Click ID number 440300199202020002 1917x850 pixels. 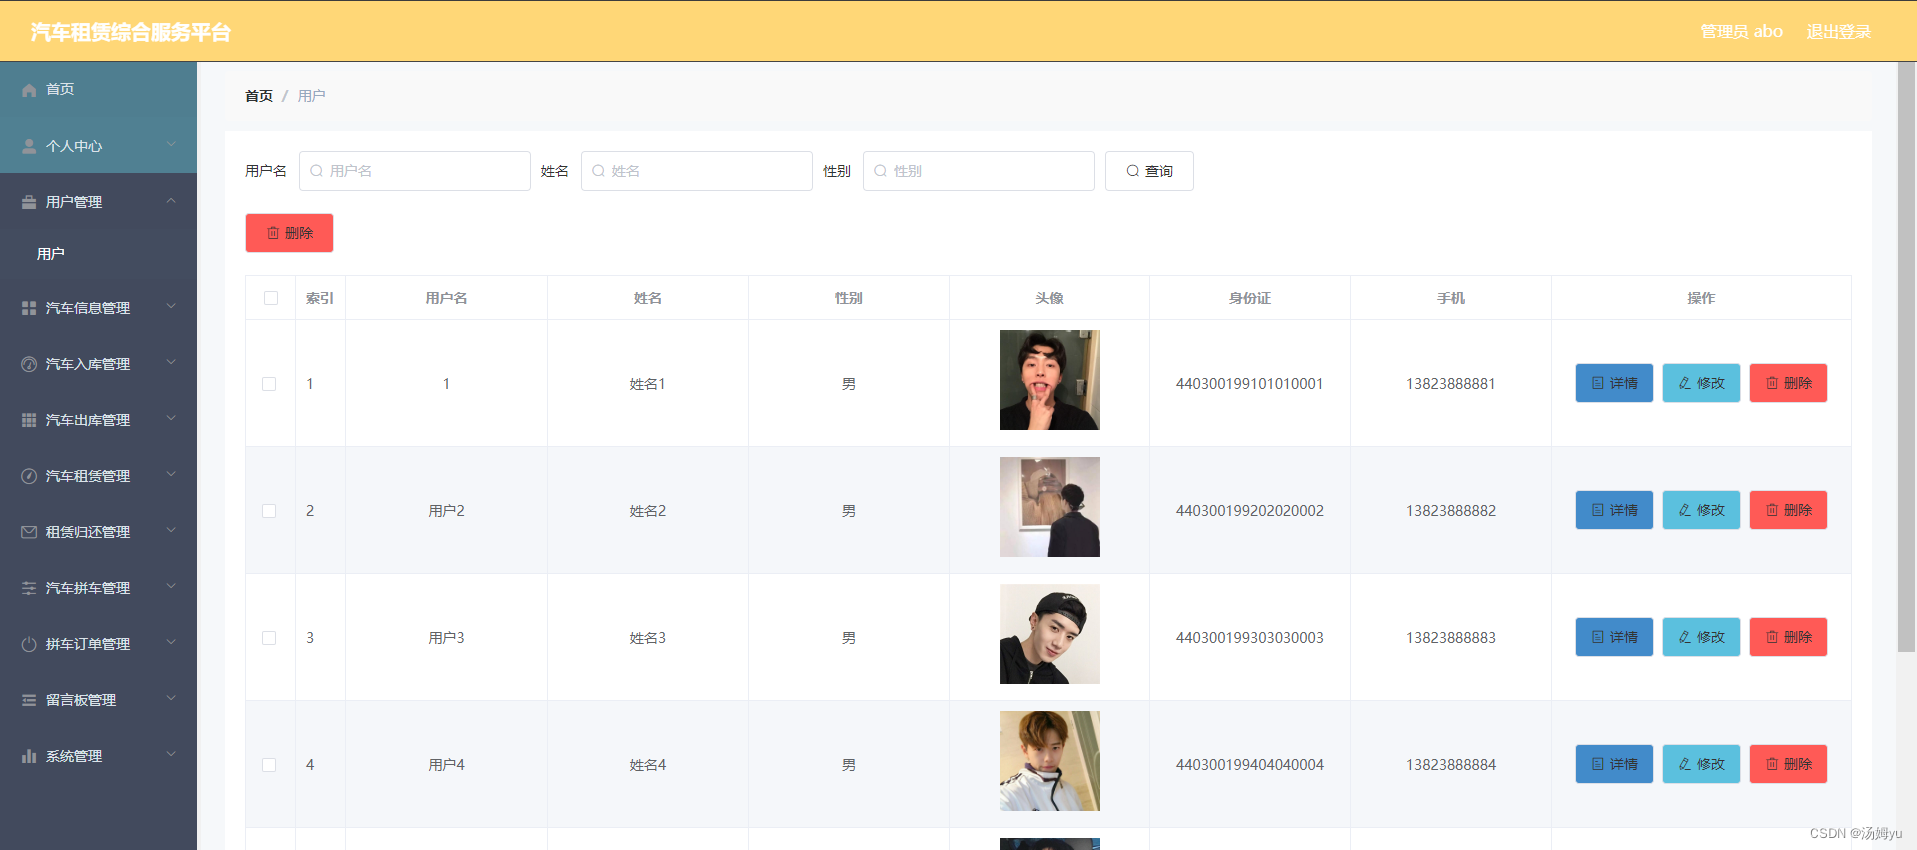coord(1250,511)
